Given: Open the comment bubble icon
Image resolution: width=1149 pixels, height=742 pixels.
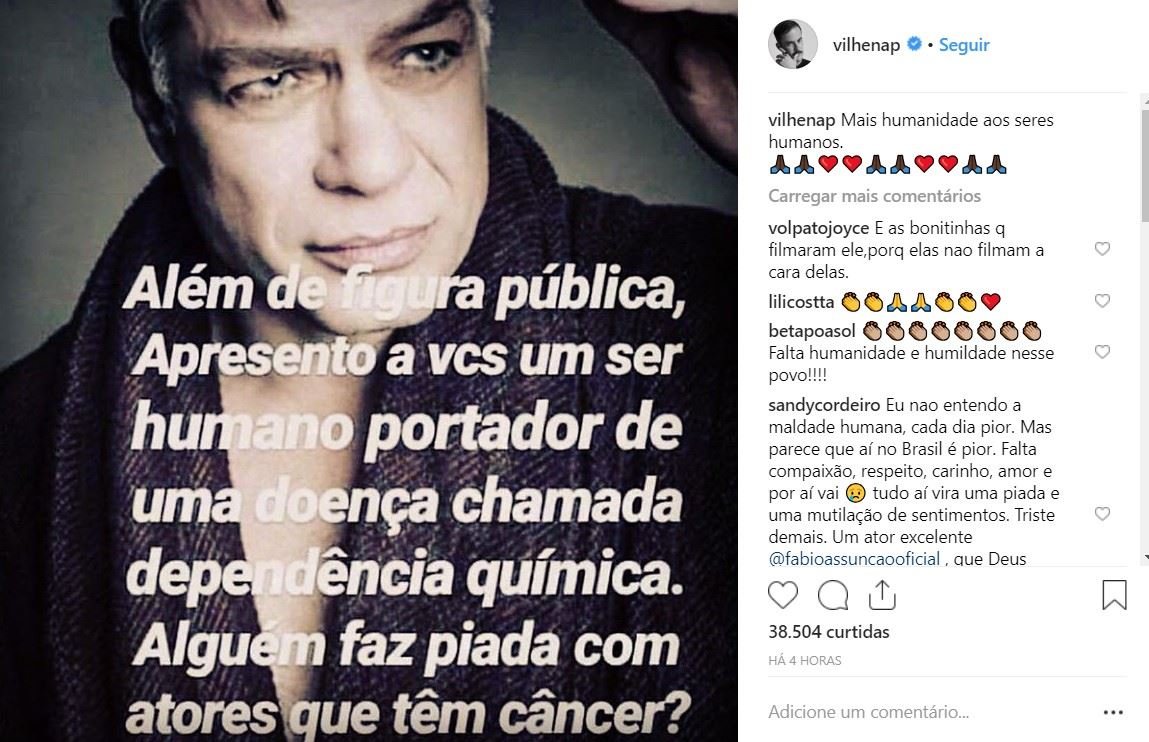Looking at the screenshot, I should pyautogui.click(x=832, y=595).
